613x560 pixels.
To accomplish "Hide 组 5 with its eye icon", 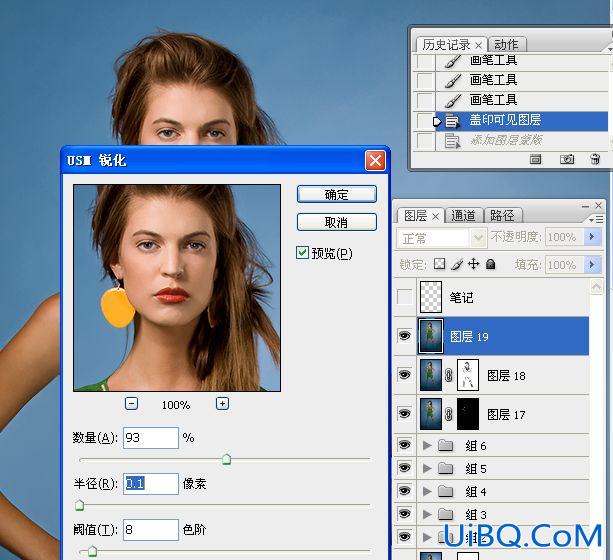I will [405, 467].
